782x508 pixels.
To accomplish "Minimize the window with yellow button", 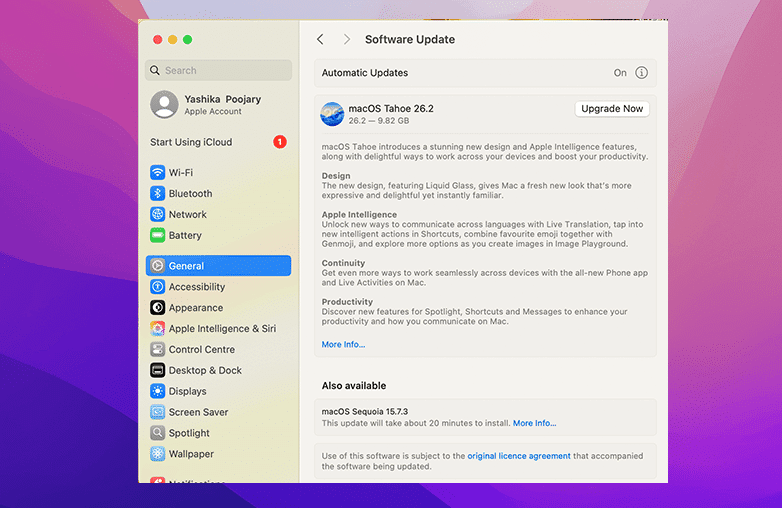I will point(173,39).
